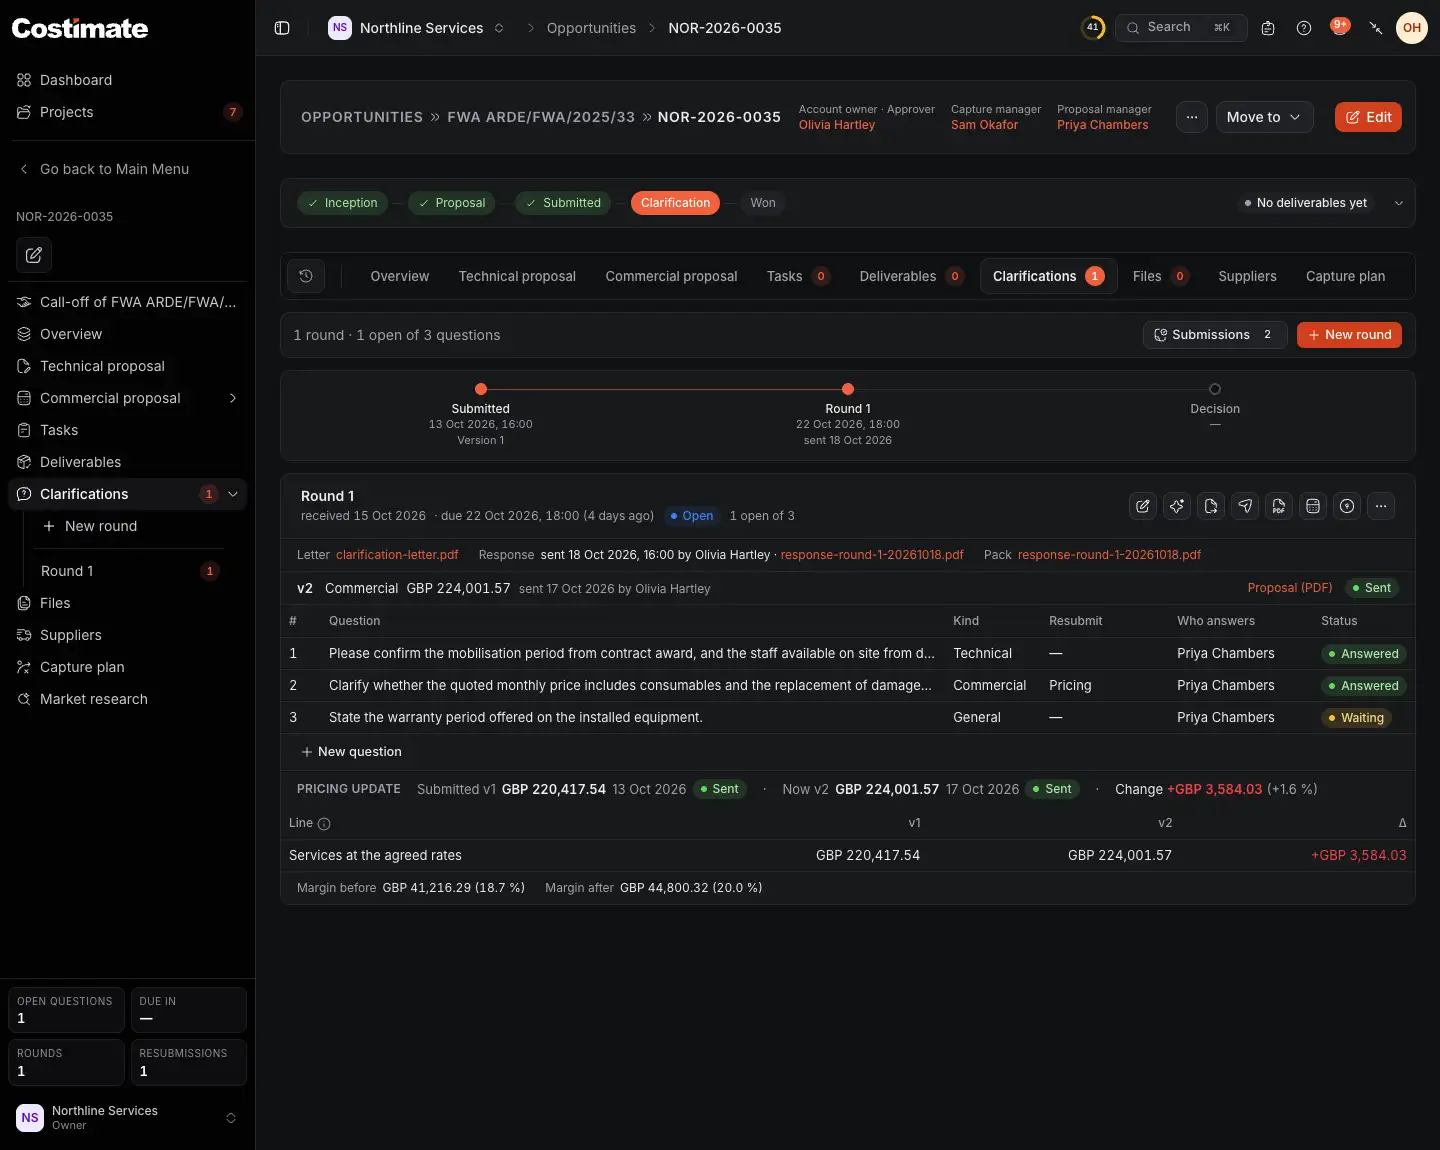Click the orange Edit button
This screenshot has height=1150, width=1440.
tap(1368, 117)
